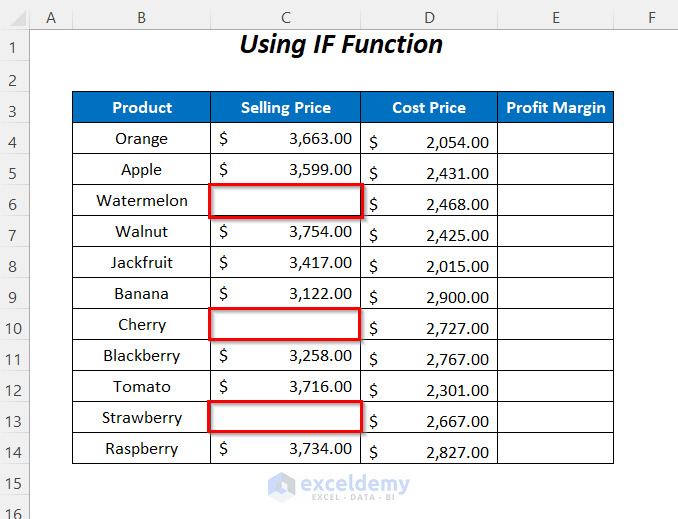Select the Cherry product cell
Viewport: 678px width, 519px height.
click(x=141, y=324)
